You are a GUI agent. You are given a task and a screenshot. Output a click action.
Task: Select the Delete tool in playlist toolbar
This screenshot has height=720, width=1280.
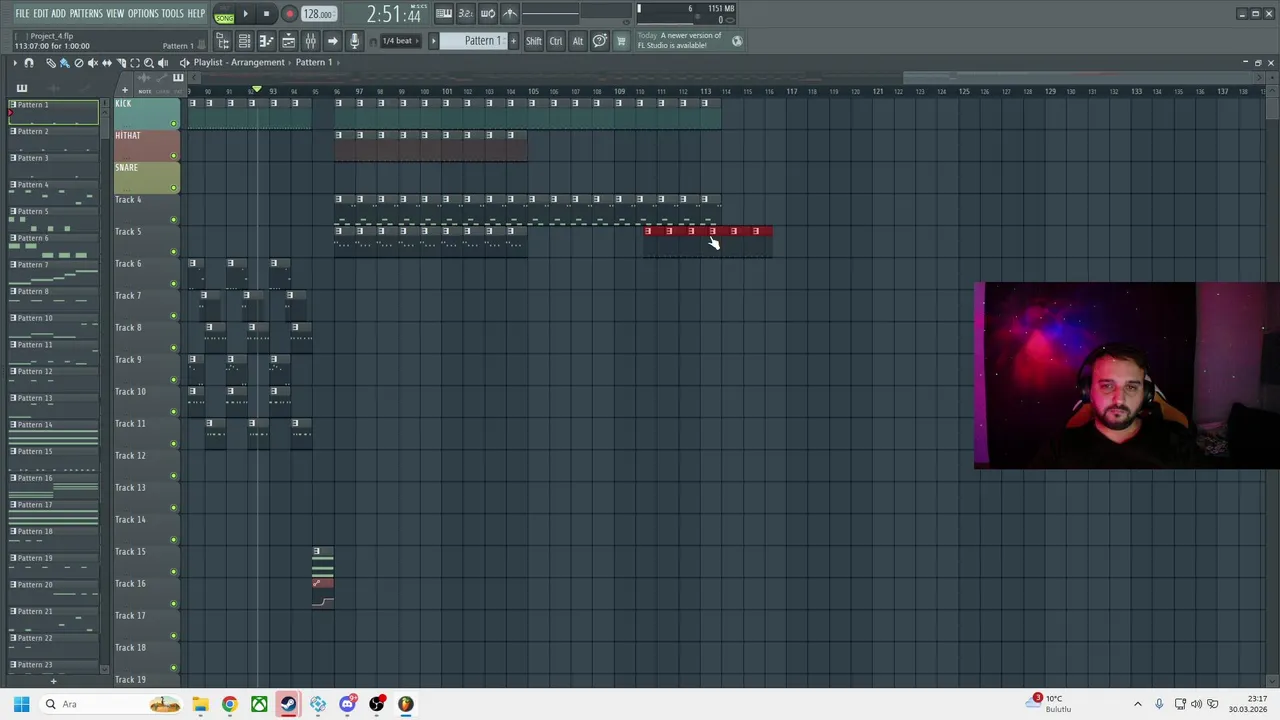click(79, 63)
